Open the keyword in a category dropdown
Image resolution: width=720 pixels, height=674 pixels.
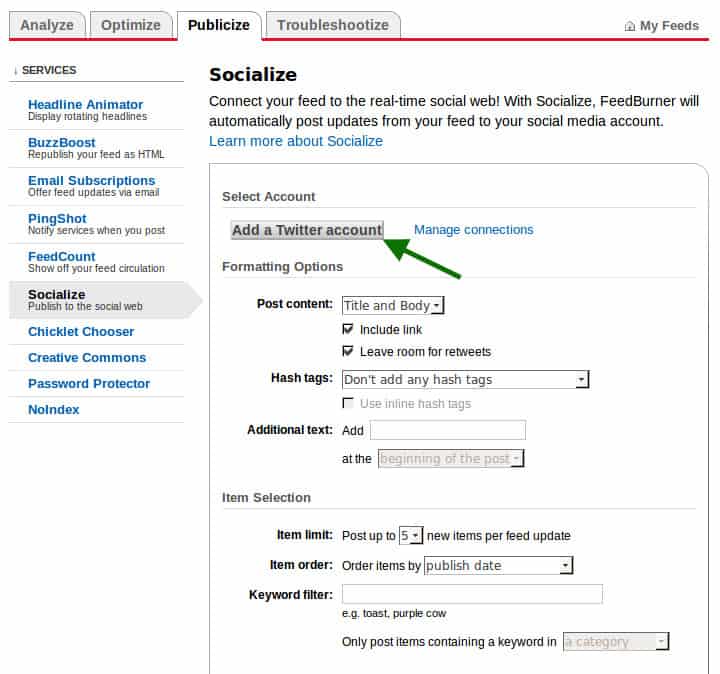616,641
